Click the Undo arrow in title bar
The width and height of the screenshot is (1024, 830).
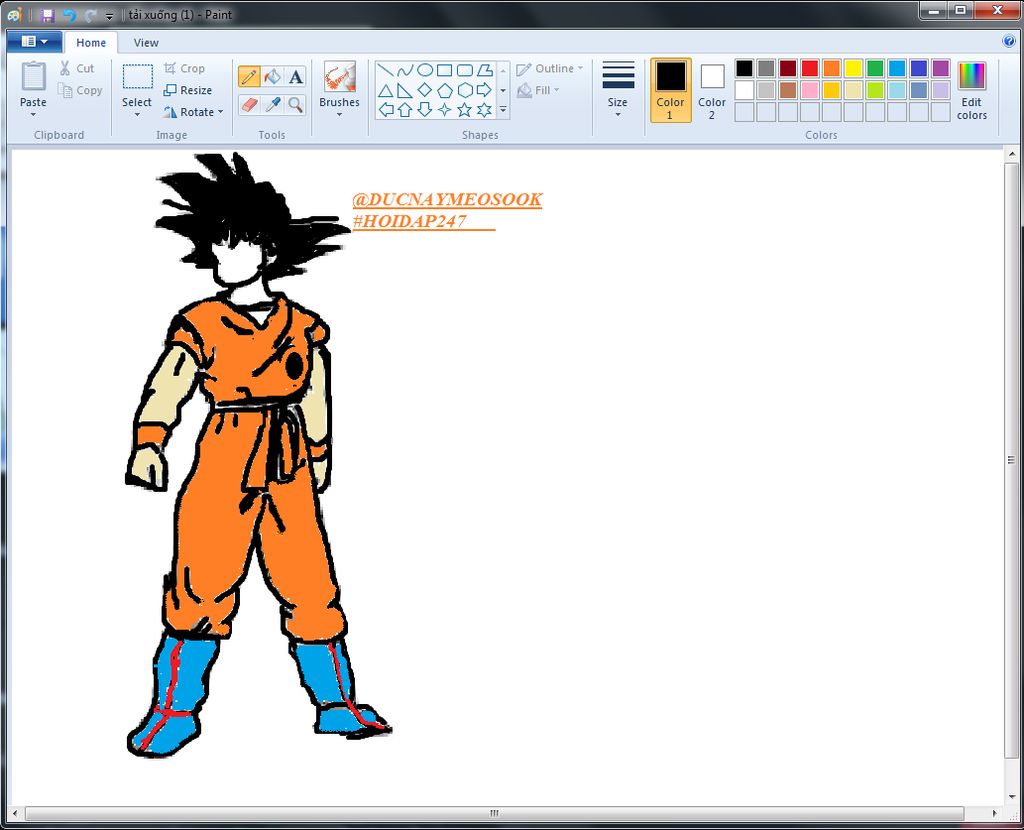coord(69,15)
